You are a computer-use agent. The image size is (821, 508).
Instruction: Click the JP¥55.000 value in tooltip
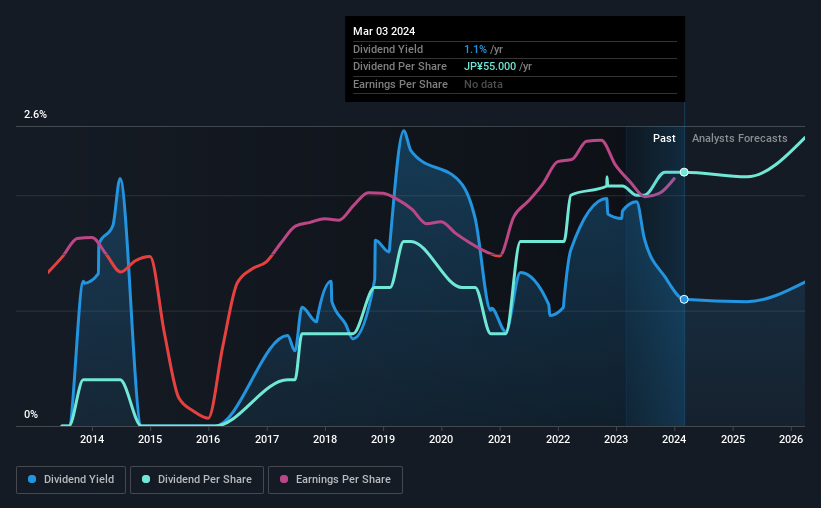(490, 67)
